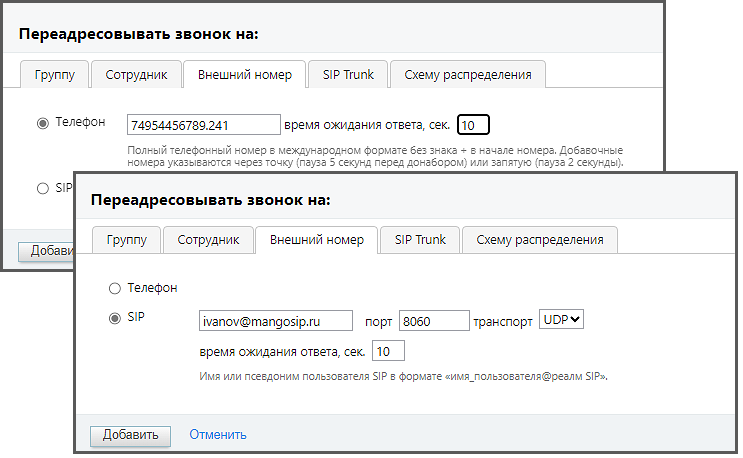Select the Телефон radio button in back window
This screenshot has height=458, width=743.
tap(43, 123)
